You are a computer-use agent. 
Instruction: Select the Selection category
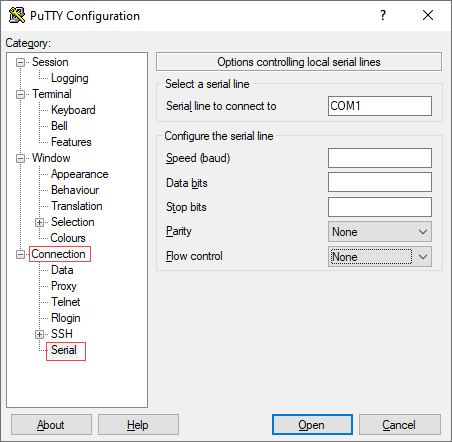(x=72, y=222)
